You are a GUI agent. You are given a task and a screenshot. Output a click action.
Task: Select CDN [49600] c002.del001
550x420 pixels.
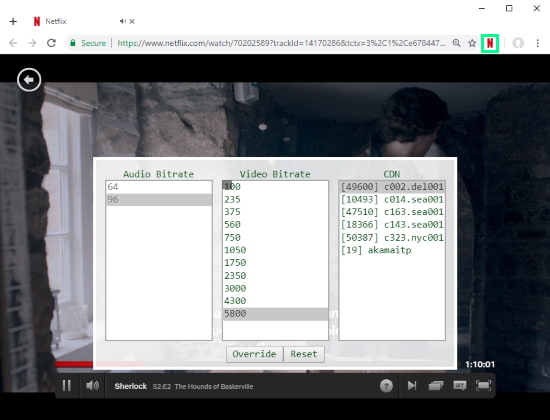392,187
